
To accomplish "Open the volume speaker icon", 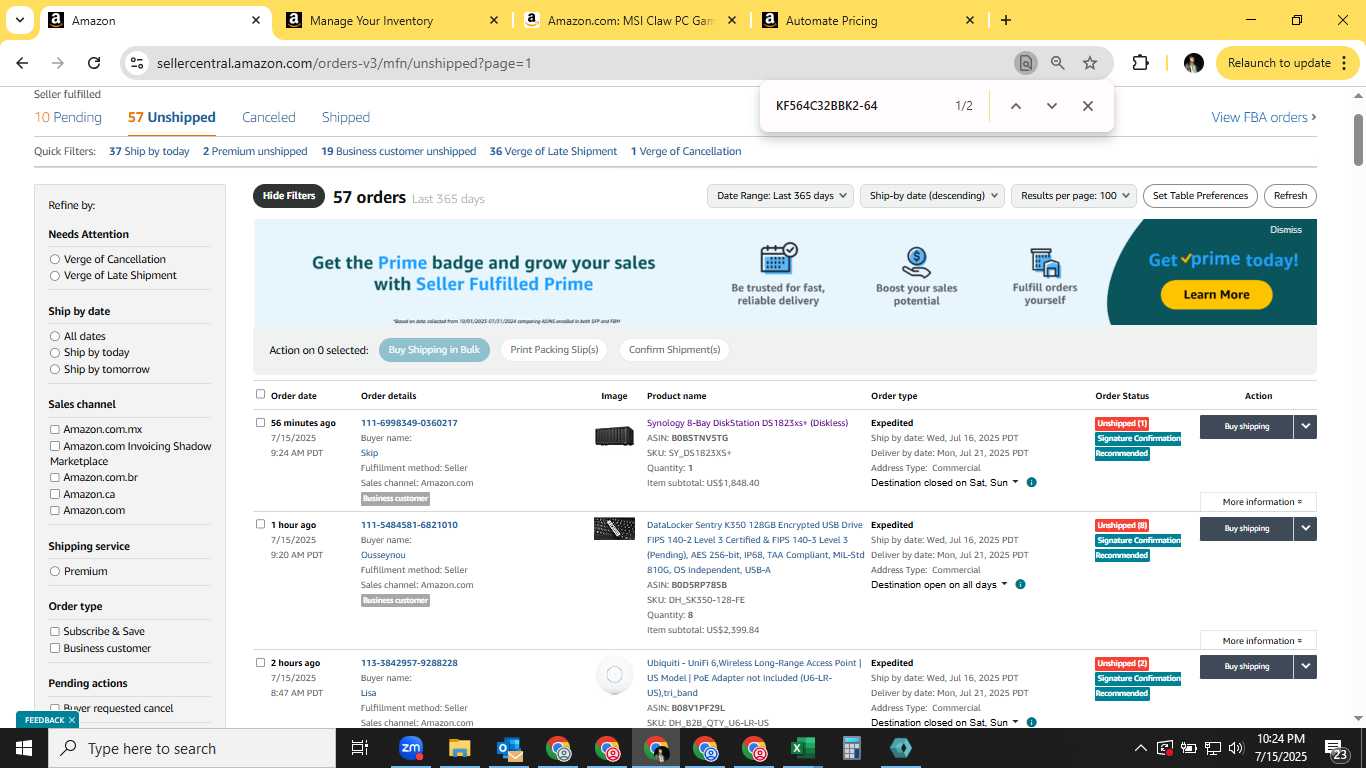I will [x=1236, y=748].
